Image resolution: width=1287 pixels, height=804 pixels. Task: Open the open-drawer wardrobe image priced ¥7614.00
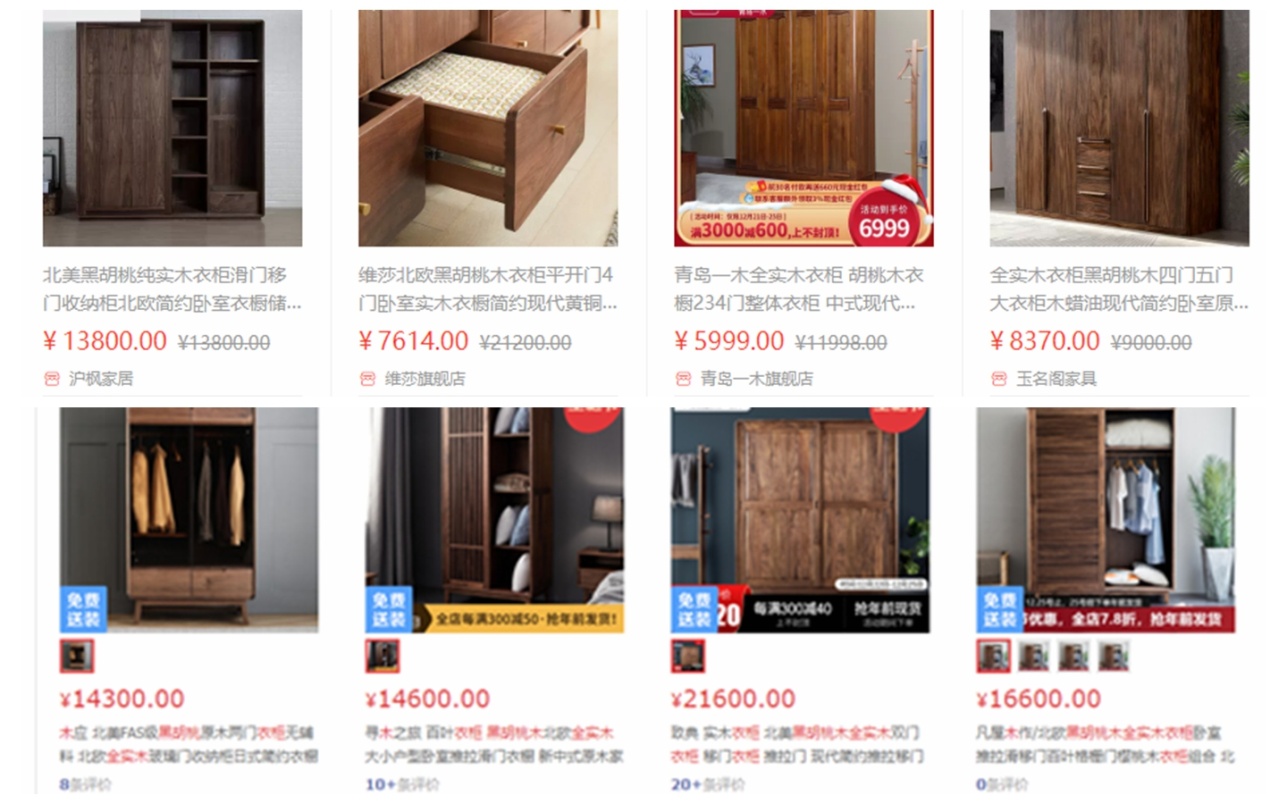488,128
